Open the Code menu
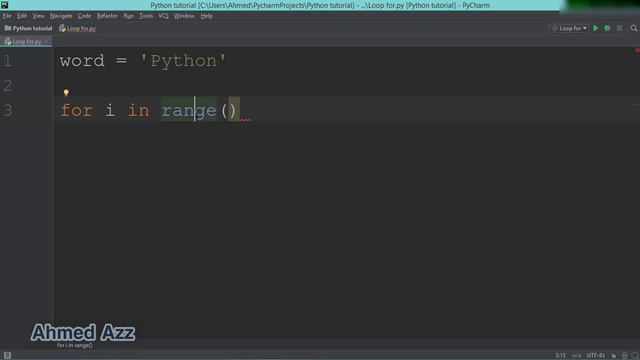The image size is (640, 360). tap(84, 16)
